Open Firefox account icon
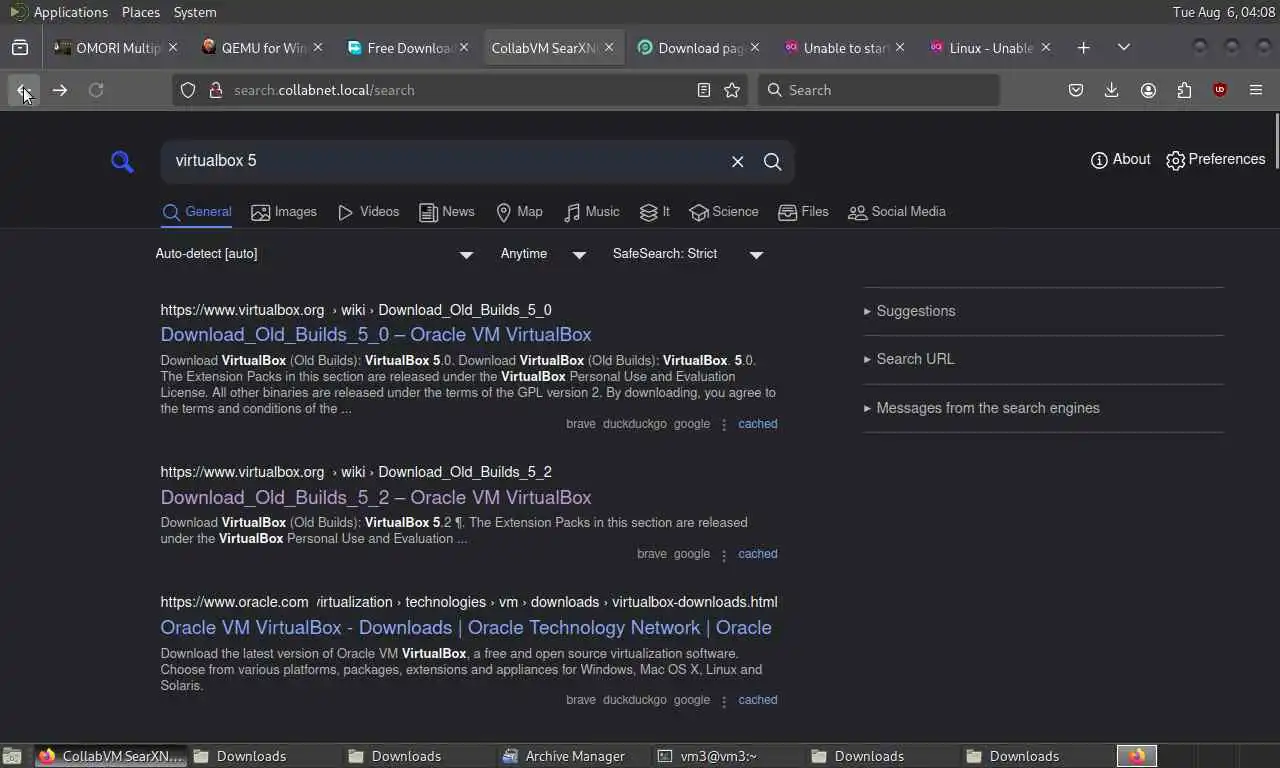The height and width of the screenshot is (768, 1280). point(1148,90)
